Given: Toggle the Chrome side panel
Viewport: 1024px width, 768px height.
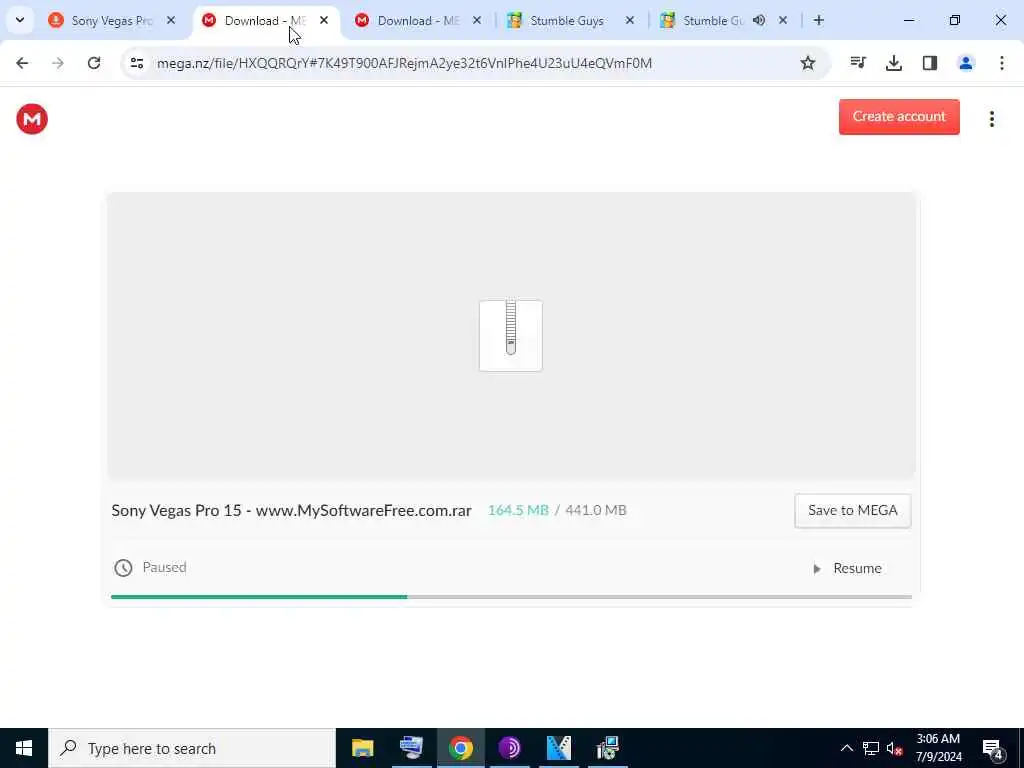Looking at the screenshot, I should point(930,63).
